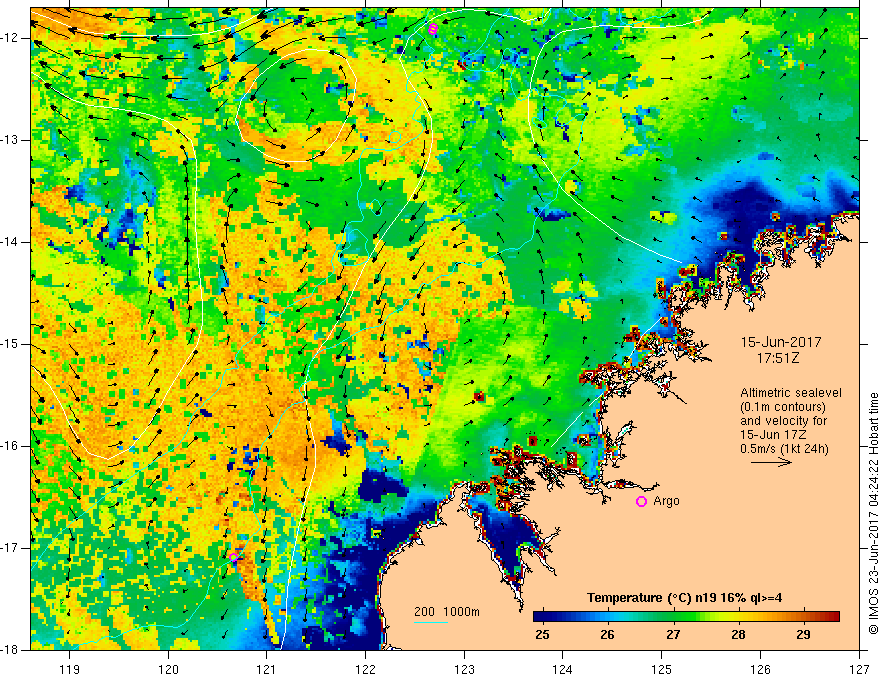Click the colorbar tick label '28'
This screenshot has width=880, height=680.
[739, 635]
